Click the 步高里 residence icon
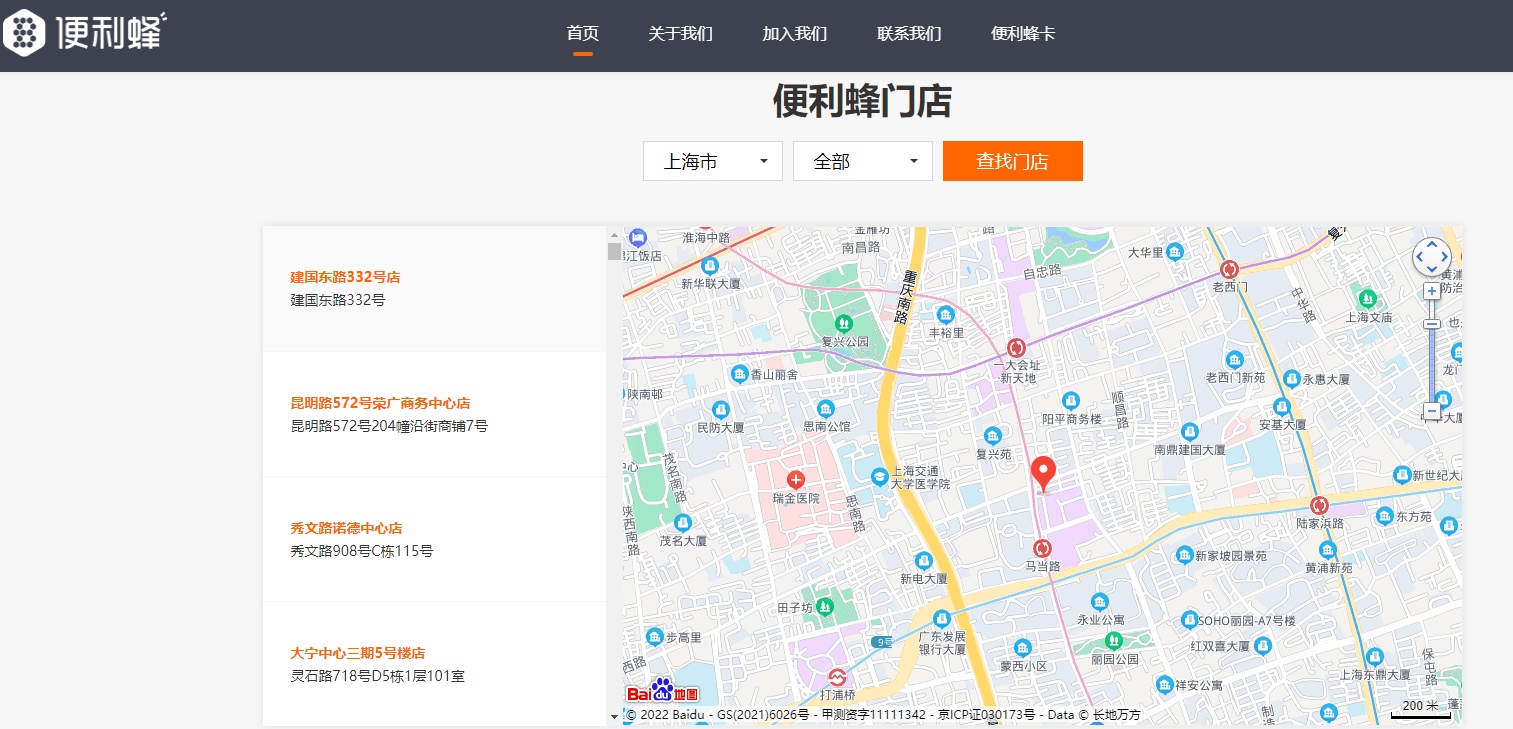Viewport: 1513px width, 729px height. click(654, 636)
